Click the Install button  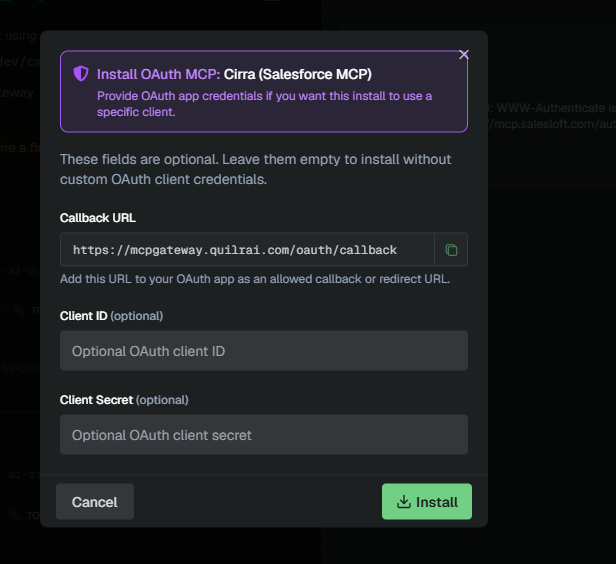[x=427, y=502]
